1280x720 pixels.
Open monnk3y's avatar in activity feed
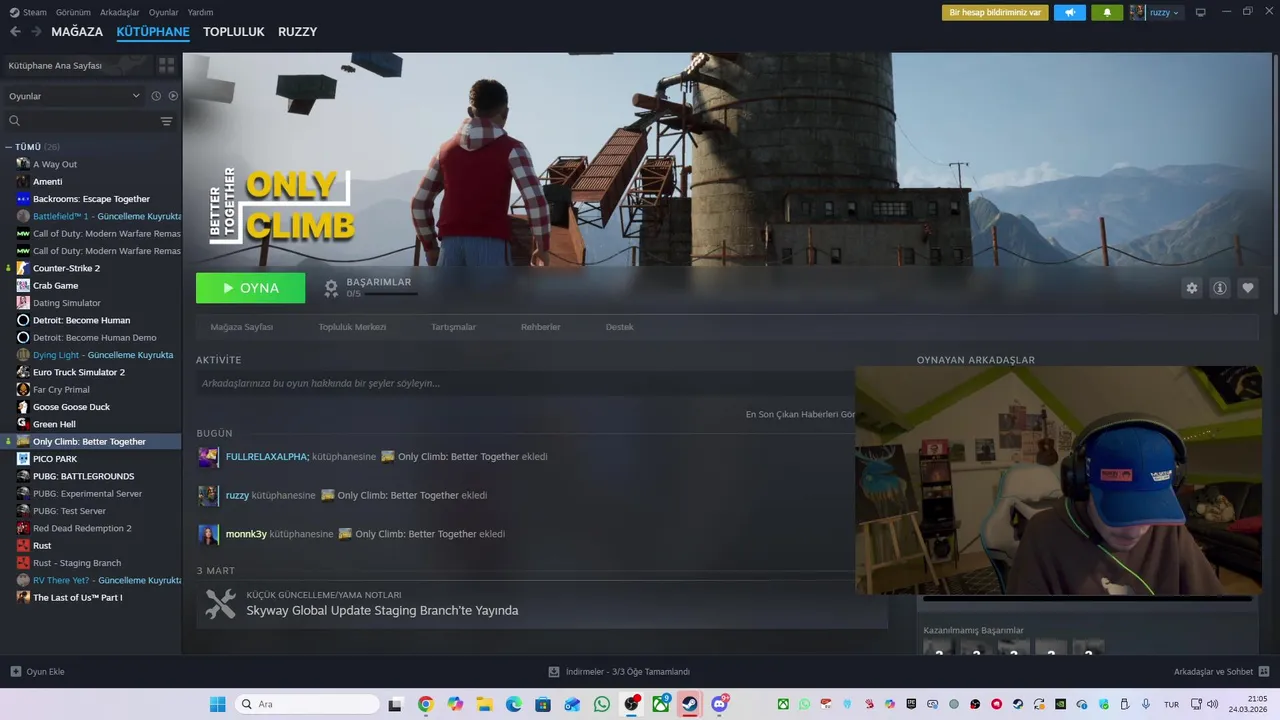208,534
